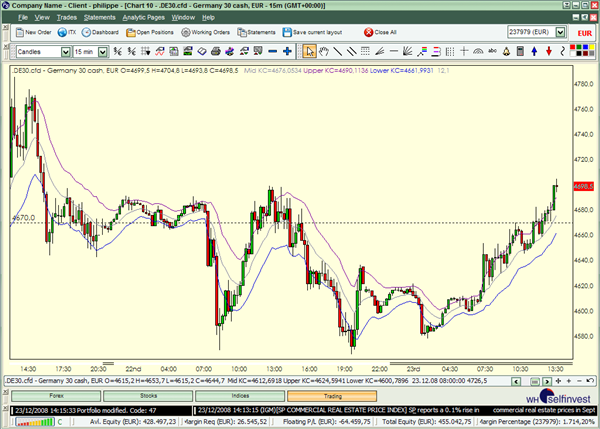Select the arcs drawing tool
Screen dimensions: 600x429
coord(478,51)
